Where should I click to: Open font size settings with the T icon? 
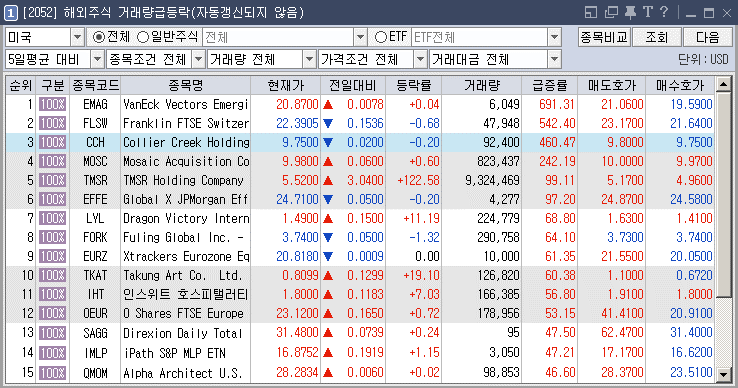tap(648, 12)
